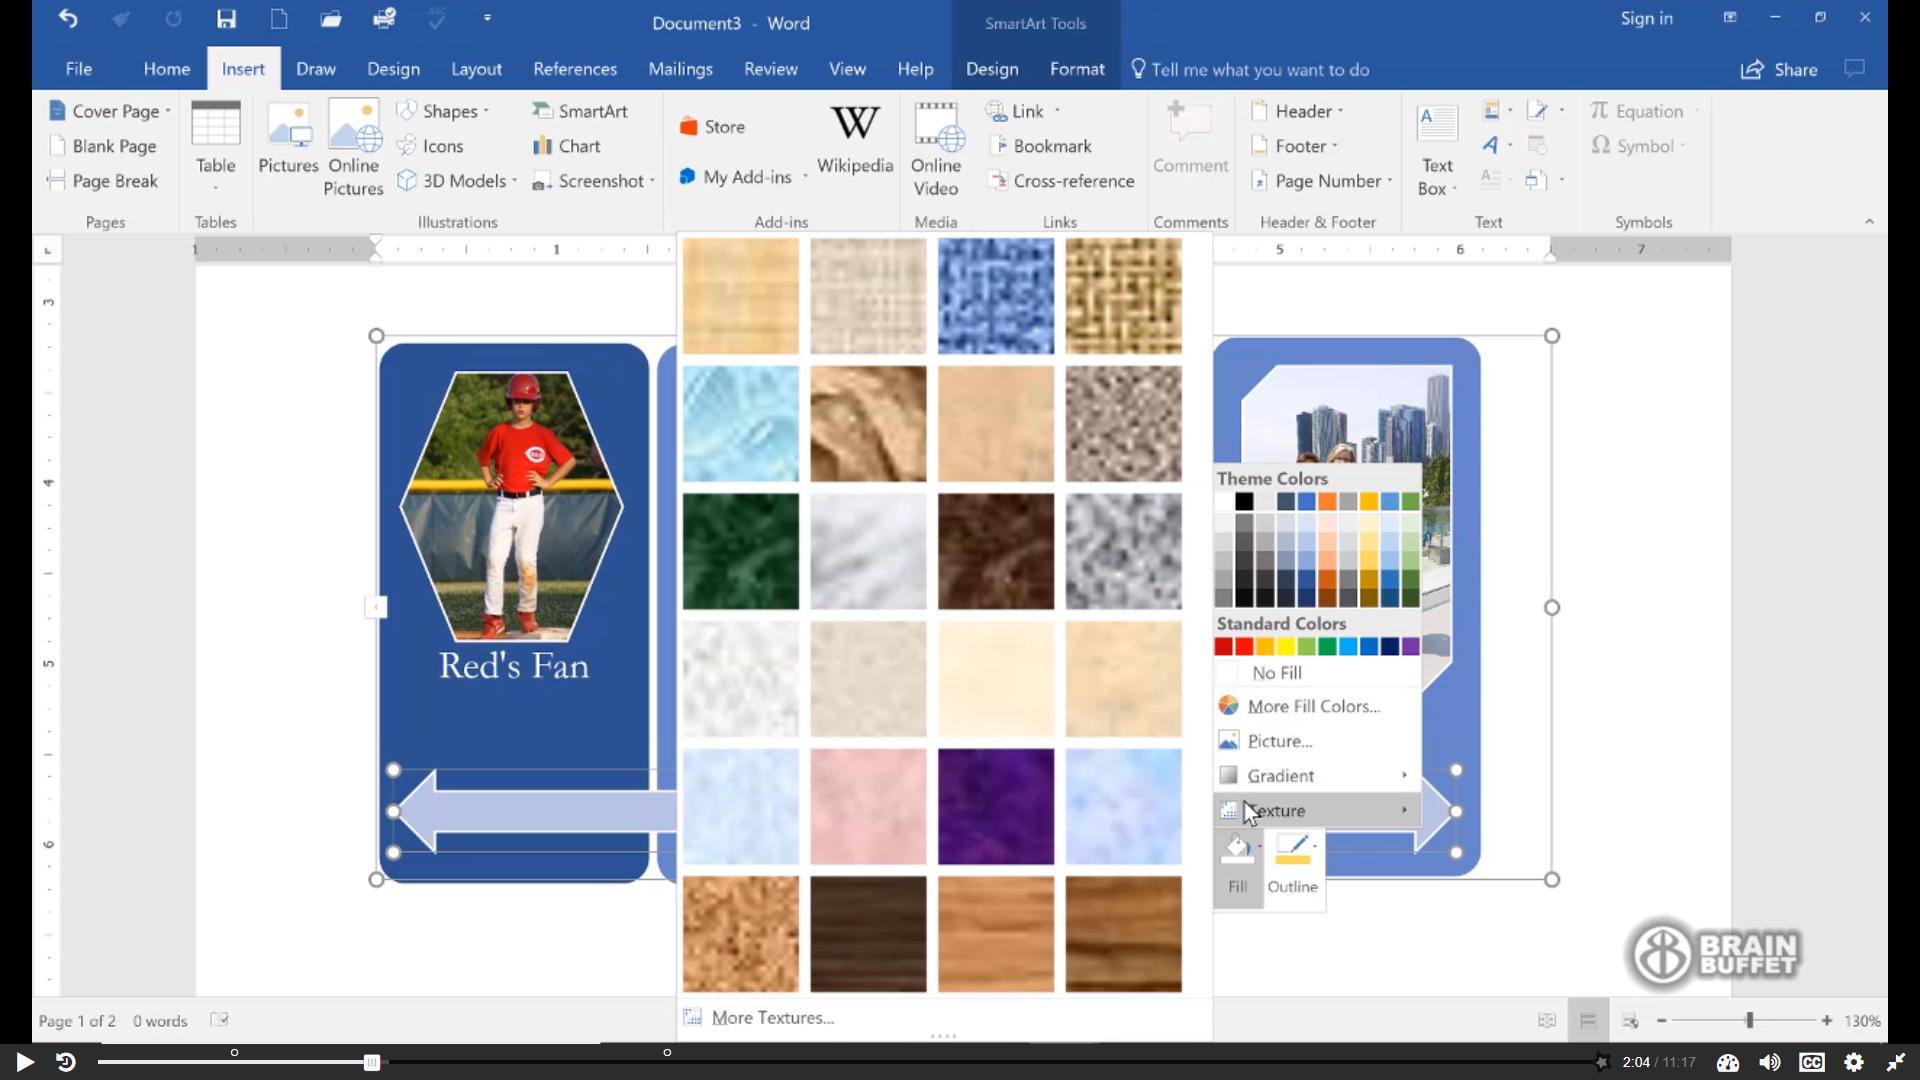The height and width of the screenshot is (1080, 1920).
Task: Toggle closed captions on video player
Action: [1811, 1062]
